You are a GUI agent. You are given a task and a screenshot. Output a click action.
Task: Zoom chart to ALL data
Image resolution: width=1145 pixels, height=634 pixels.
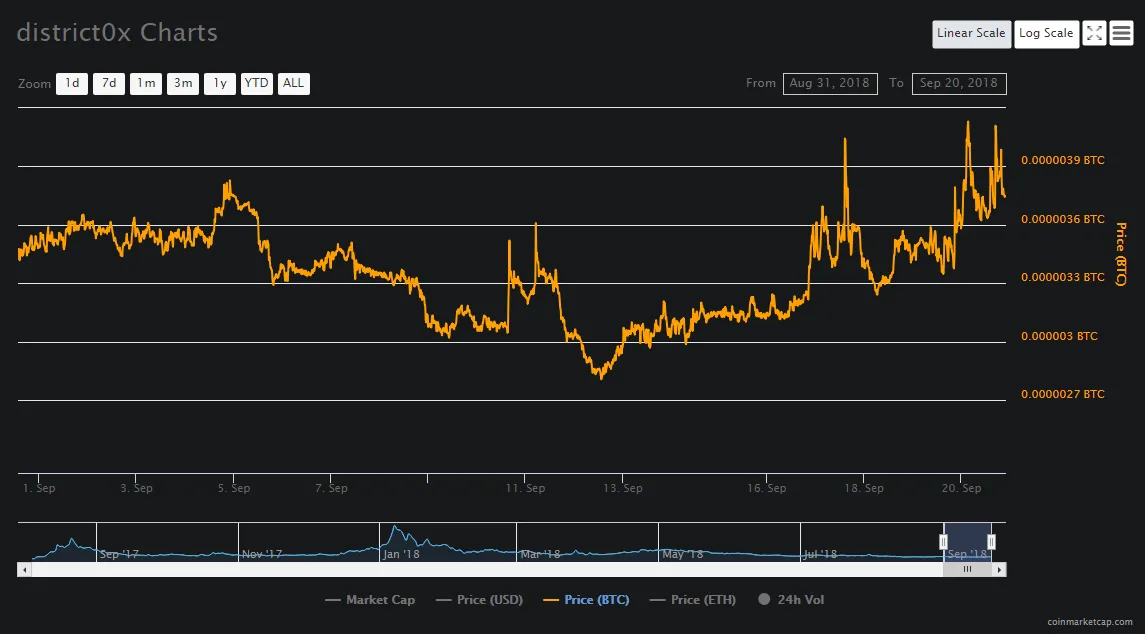pos(294,83)
